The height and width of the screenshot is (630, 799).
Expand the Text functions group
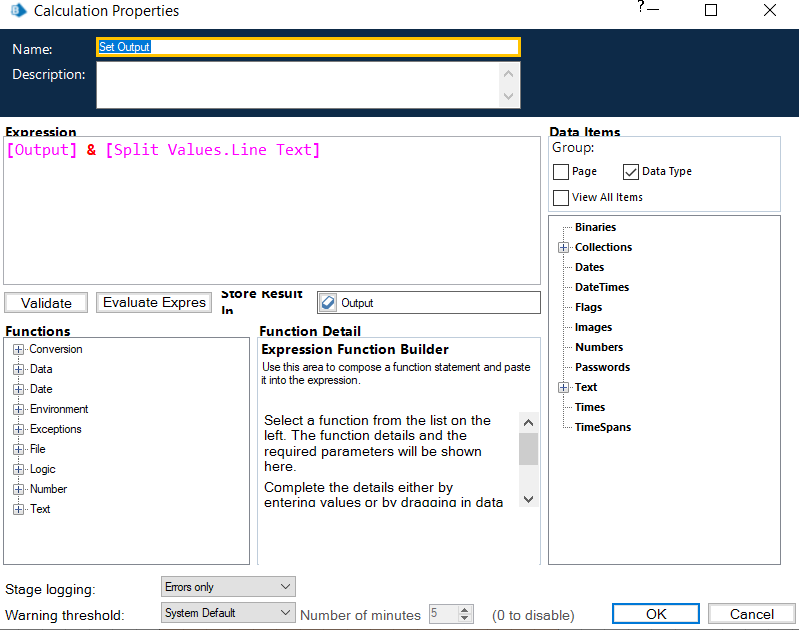[x=18, y=509]
